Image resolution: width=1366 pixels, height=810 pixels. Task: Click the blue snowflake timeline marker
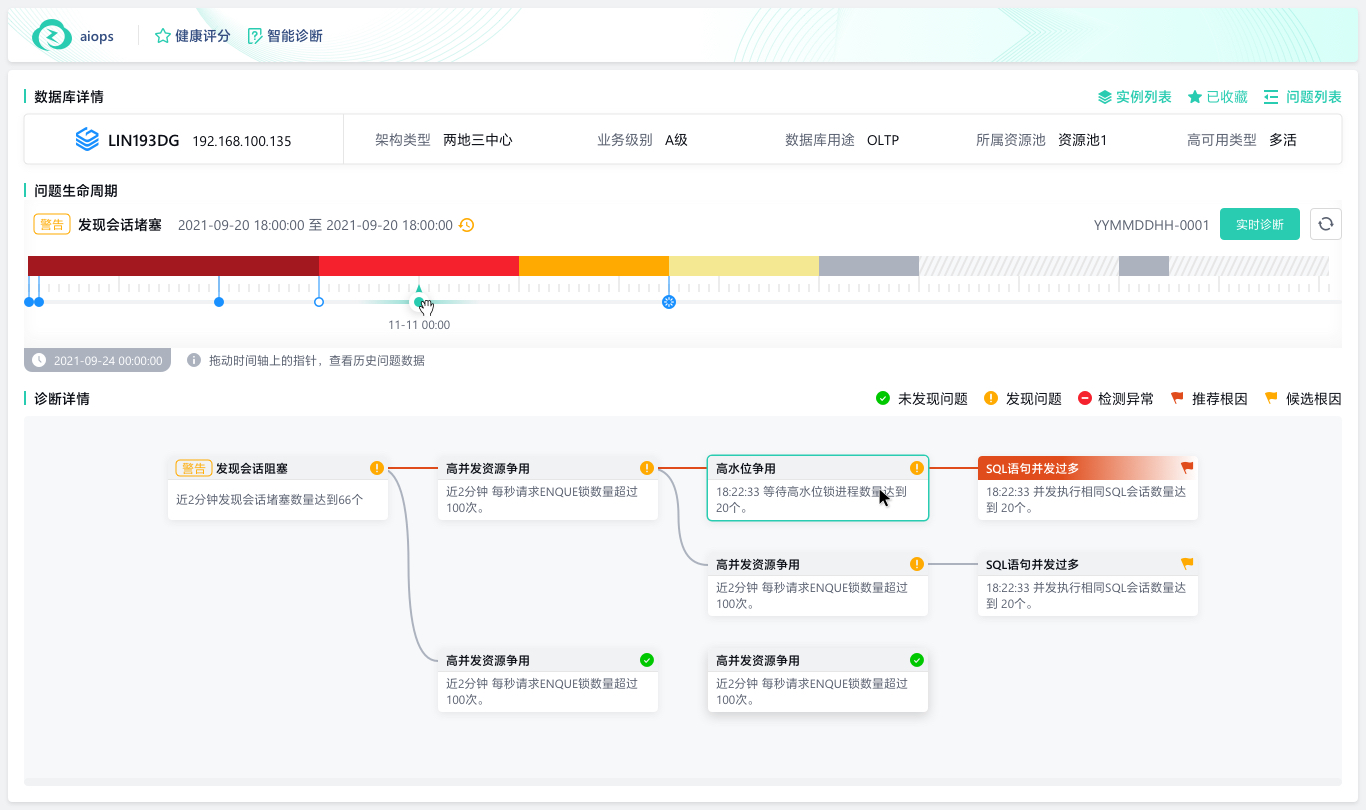[x=669, y=302]
